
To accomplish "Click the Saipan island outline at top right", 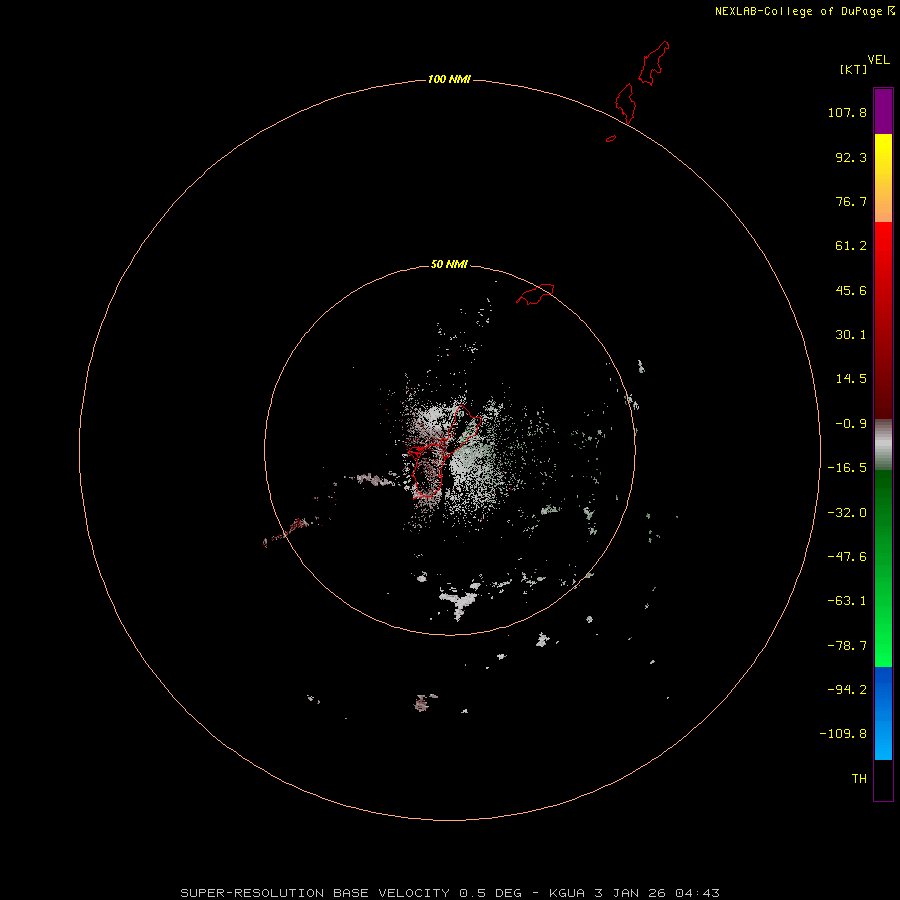I will 654,63.
